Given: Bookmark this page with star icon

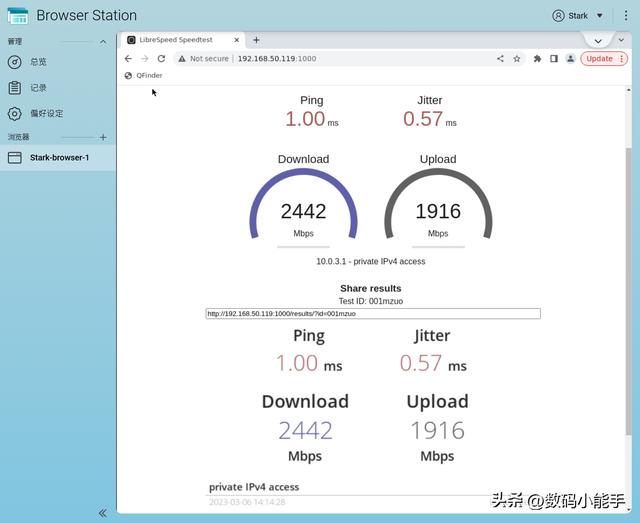Looking at the screenshot, I should 517,59.
